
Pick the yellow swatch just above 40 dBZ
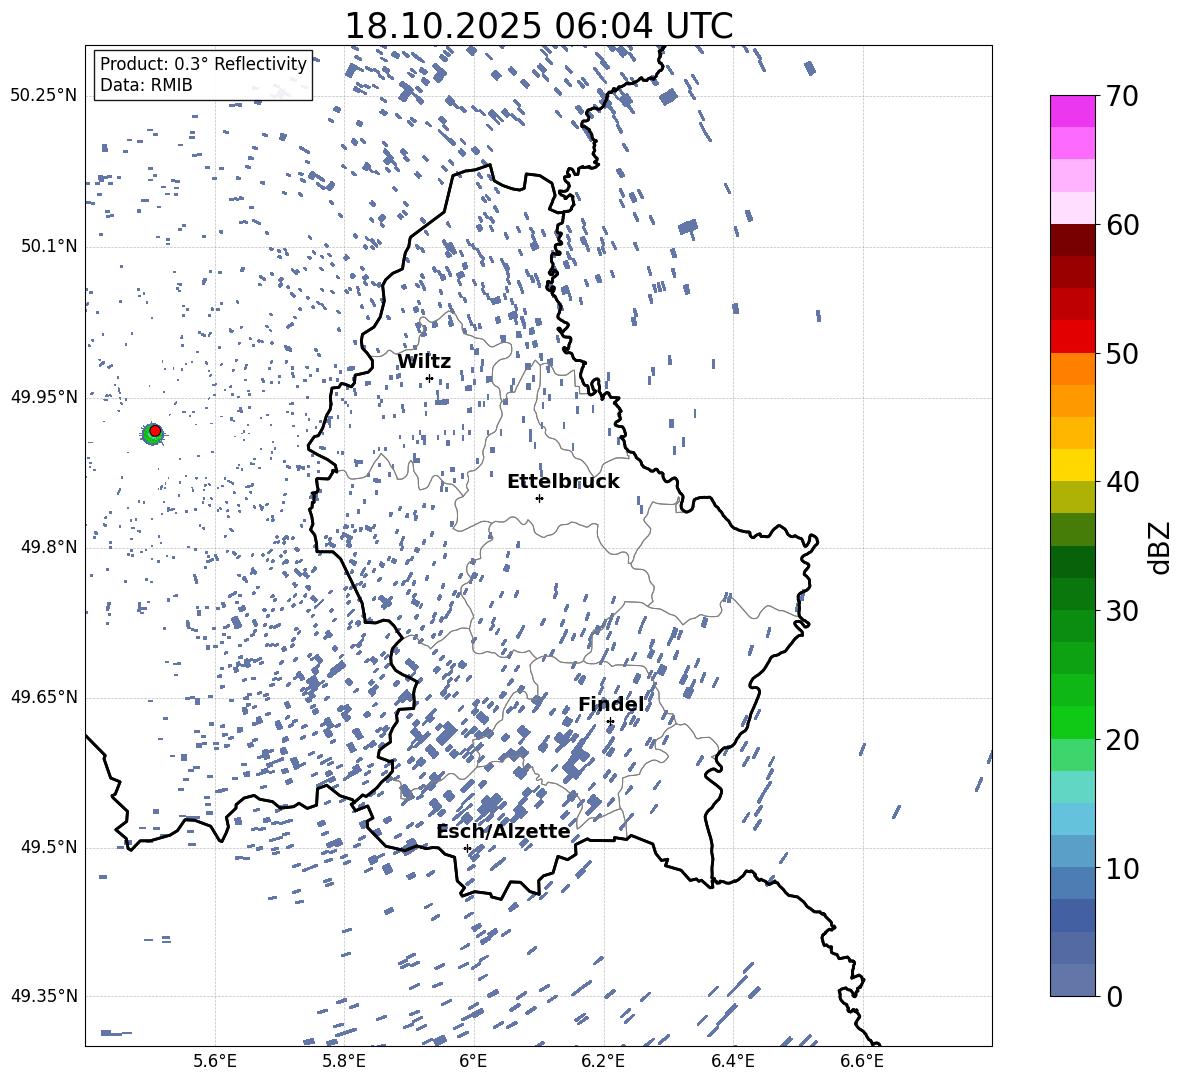coord(1073,465)
